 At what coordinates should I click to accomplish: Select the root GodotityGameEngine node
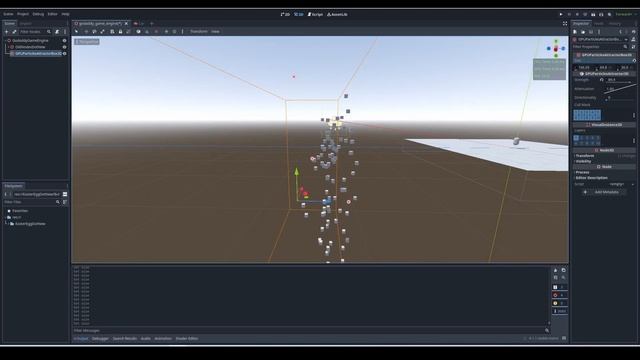pos(30,40)
